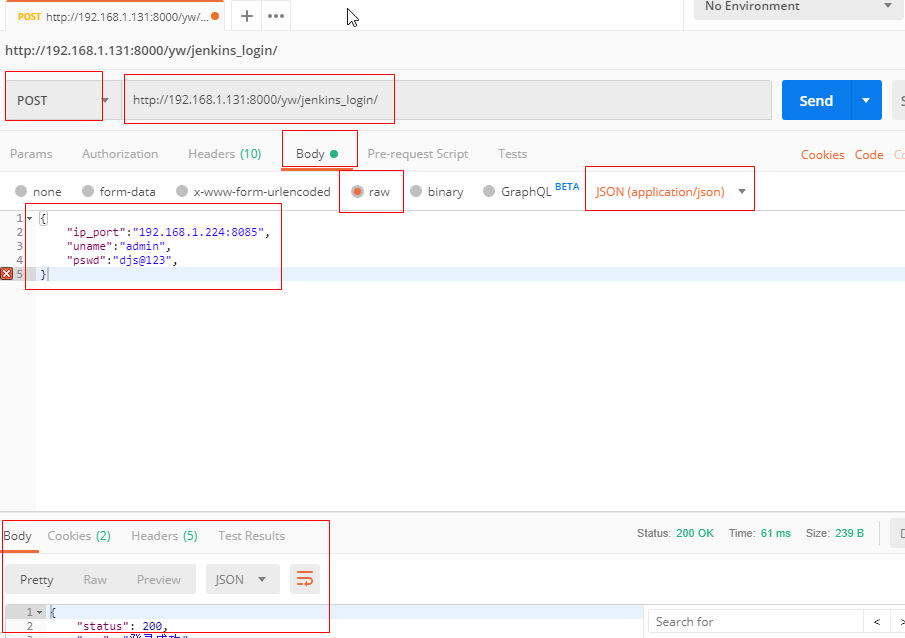This screenshot has height=638, width=905.
Task: Select the raw body type
Action: pos(371,192)
